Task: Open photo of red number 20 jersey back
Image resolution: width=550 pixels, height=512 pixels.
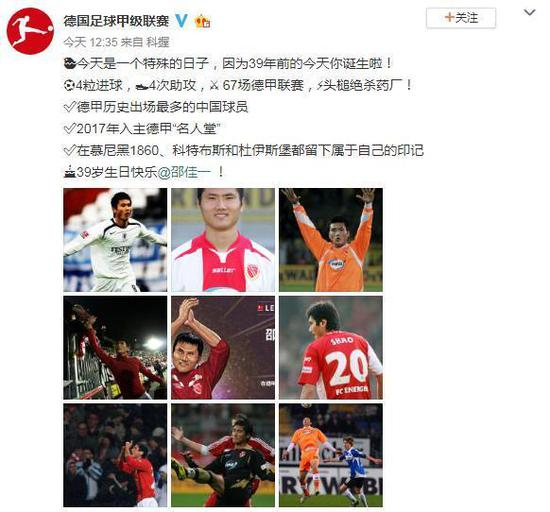Action: [x=331, y=348]
